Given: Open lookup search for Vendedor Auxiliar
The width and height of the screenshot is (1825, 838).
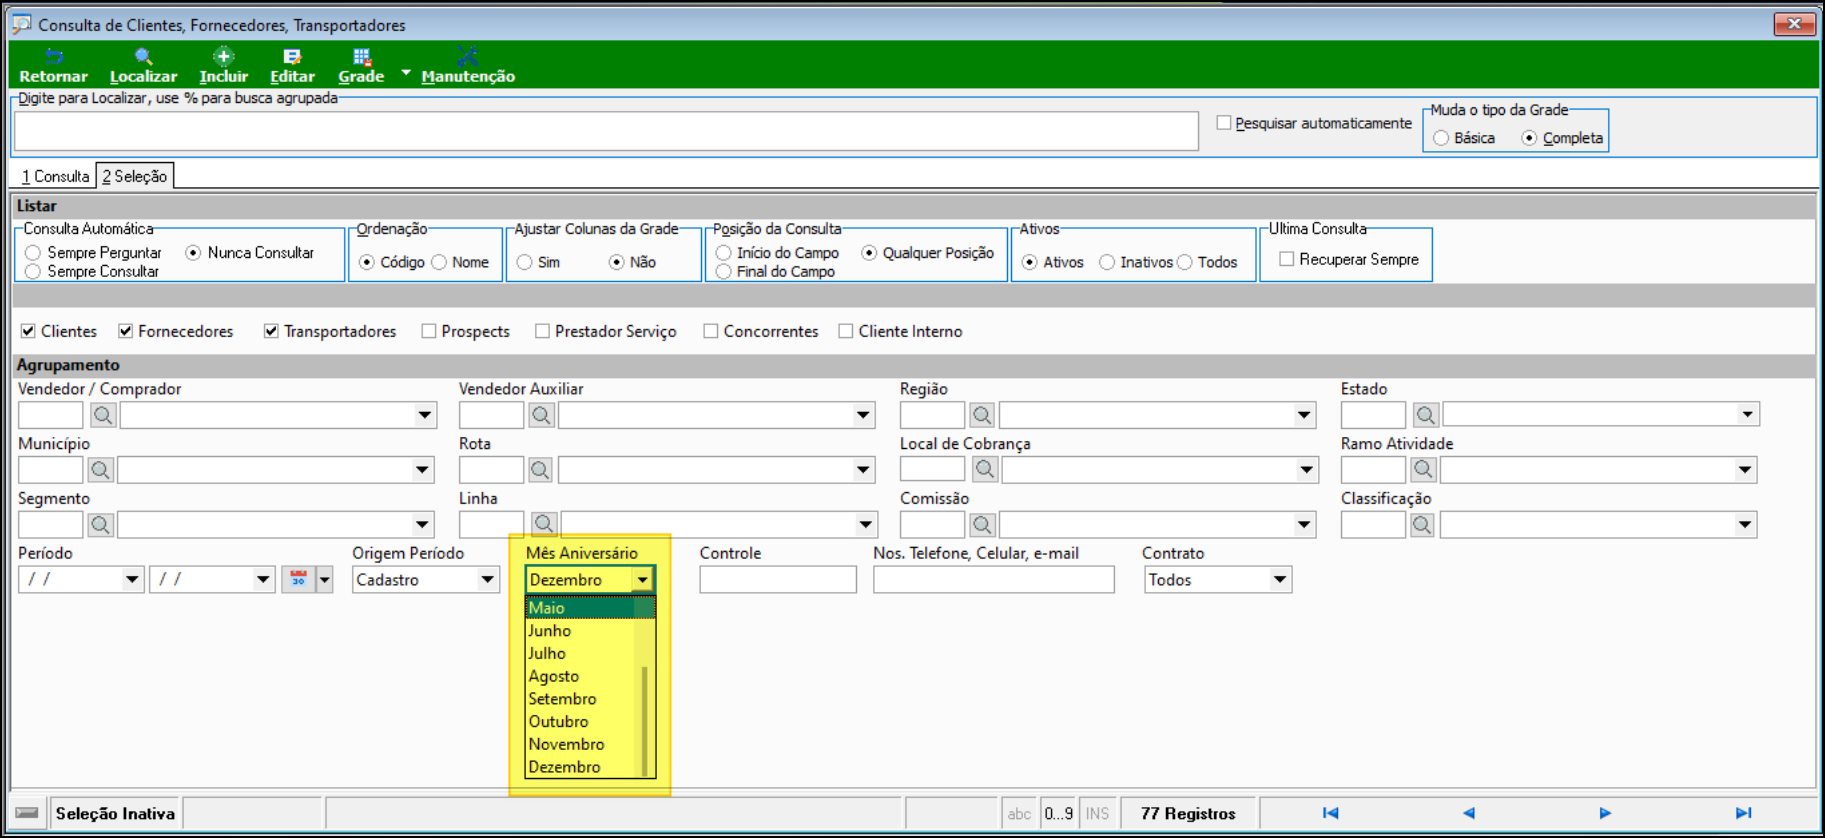Looking at the screenshot, I should pyautogui.click(x=541, y=415).
